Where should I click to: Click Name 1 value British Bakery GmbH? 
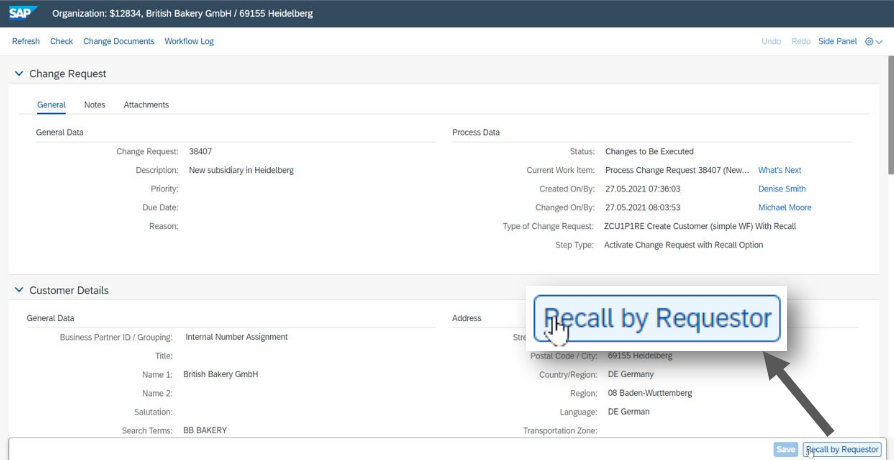pos(221,374)
